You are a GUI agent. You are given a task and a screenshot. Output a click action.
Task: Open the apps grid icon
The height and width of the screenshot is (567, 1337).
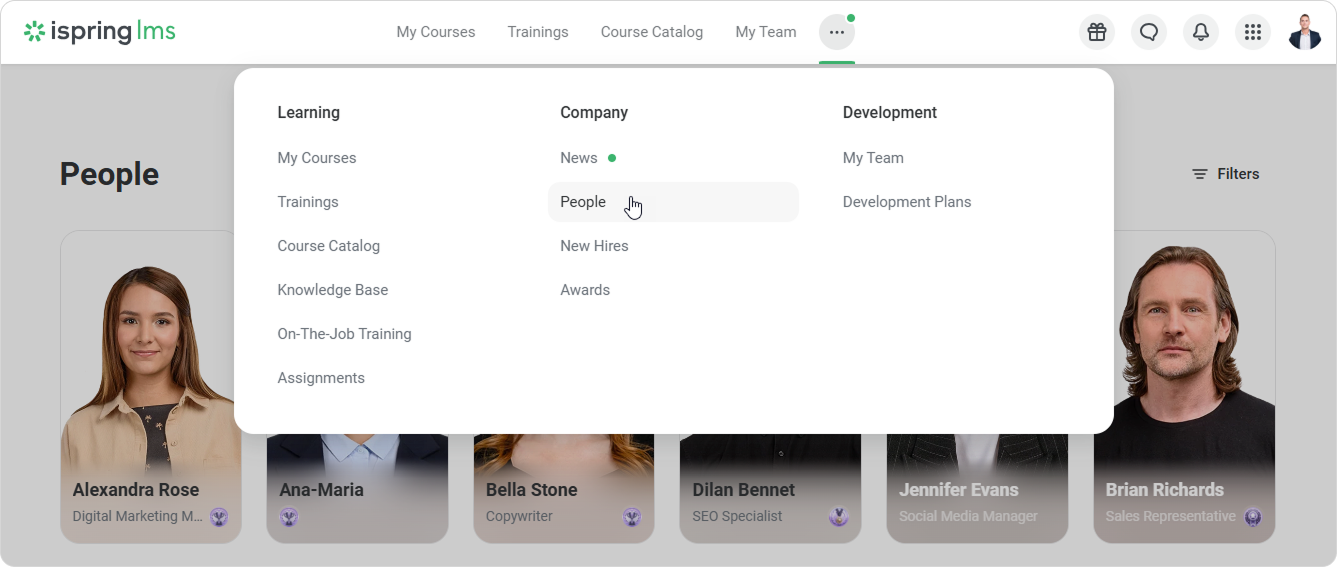tap(1253, 32)
